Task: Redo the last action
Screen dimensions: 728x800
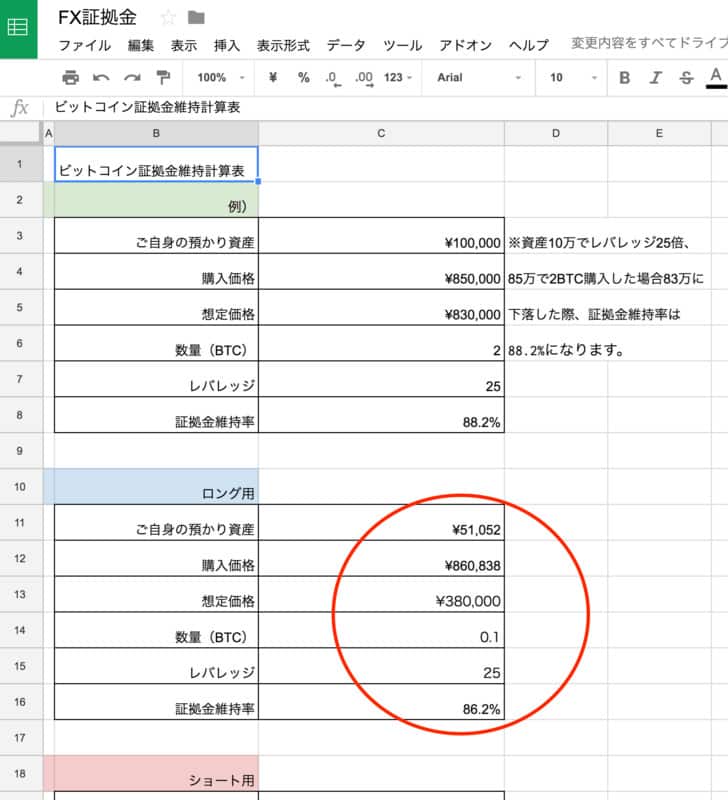Action: [132, 78]
